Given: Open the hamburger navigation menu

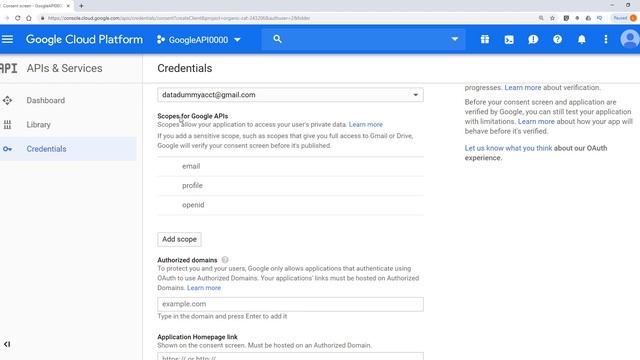Looking at the screenshot, I should tap(7, 39).
